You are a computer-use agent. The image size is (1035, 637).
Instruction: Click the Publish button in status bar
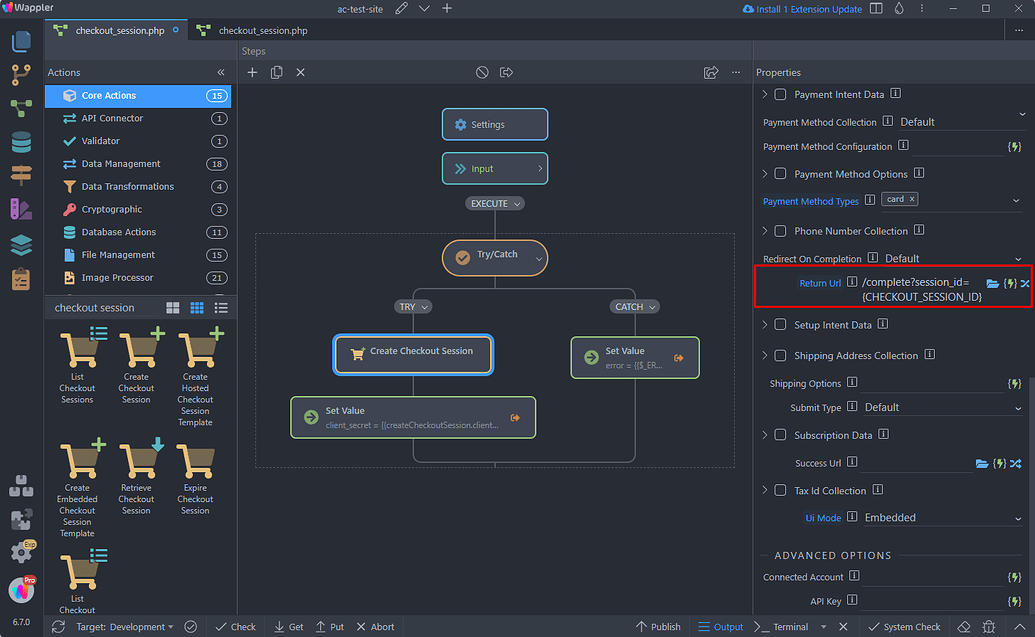pos(658,627)
